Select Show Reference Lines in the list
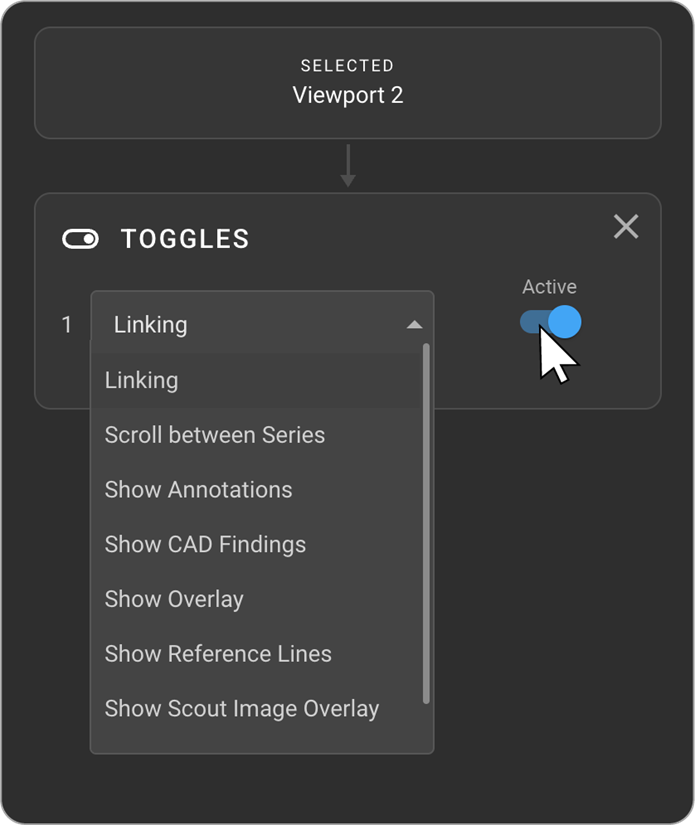 tap(218, 654)
